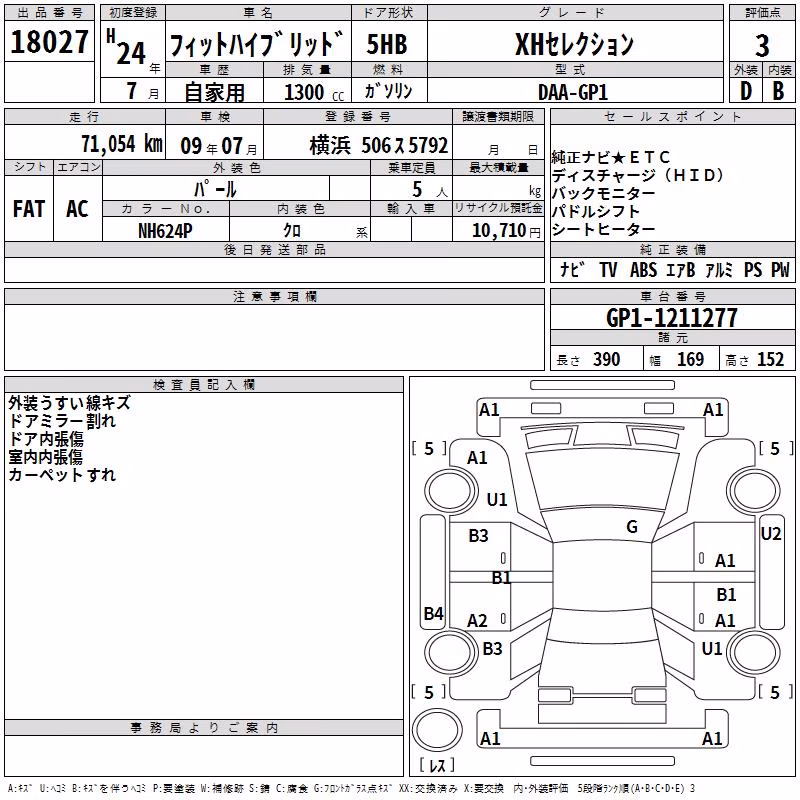Select windshield damage mark G
This screenshot has height=800, width=800.
632,527
